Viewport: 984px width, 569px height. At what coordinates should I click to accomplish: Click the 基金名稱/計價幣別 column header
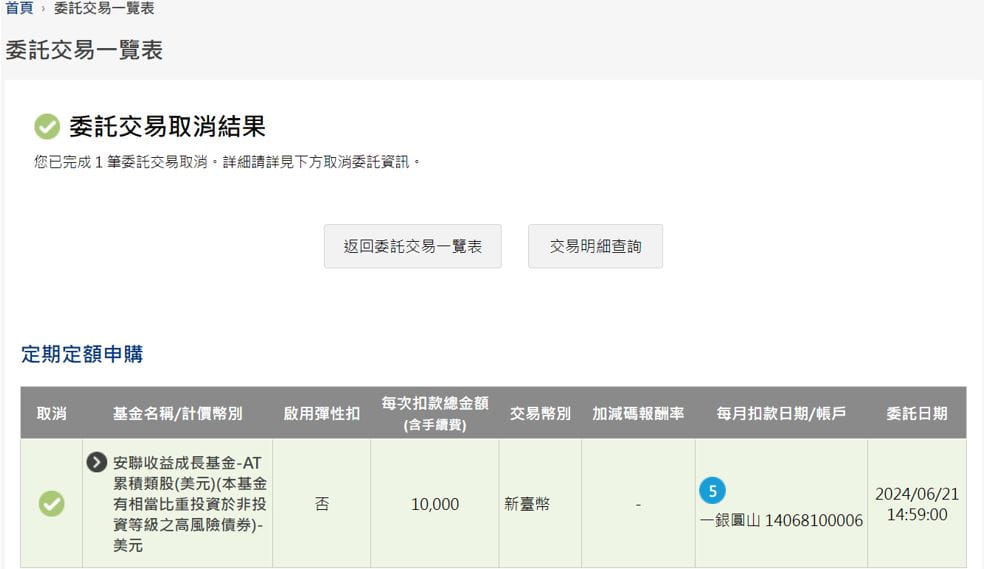point(177,413)
